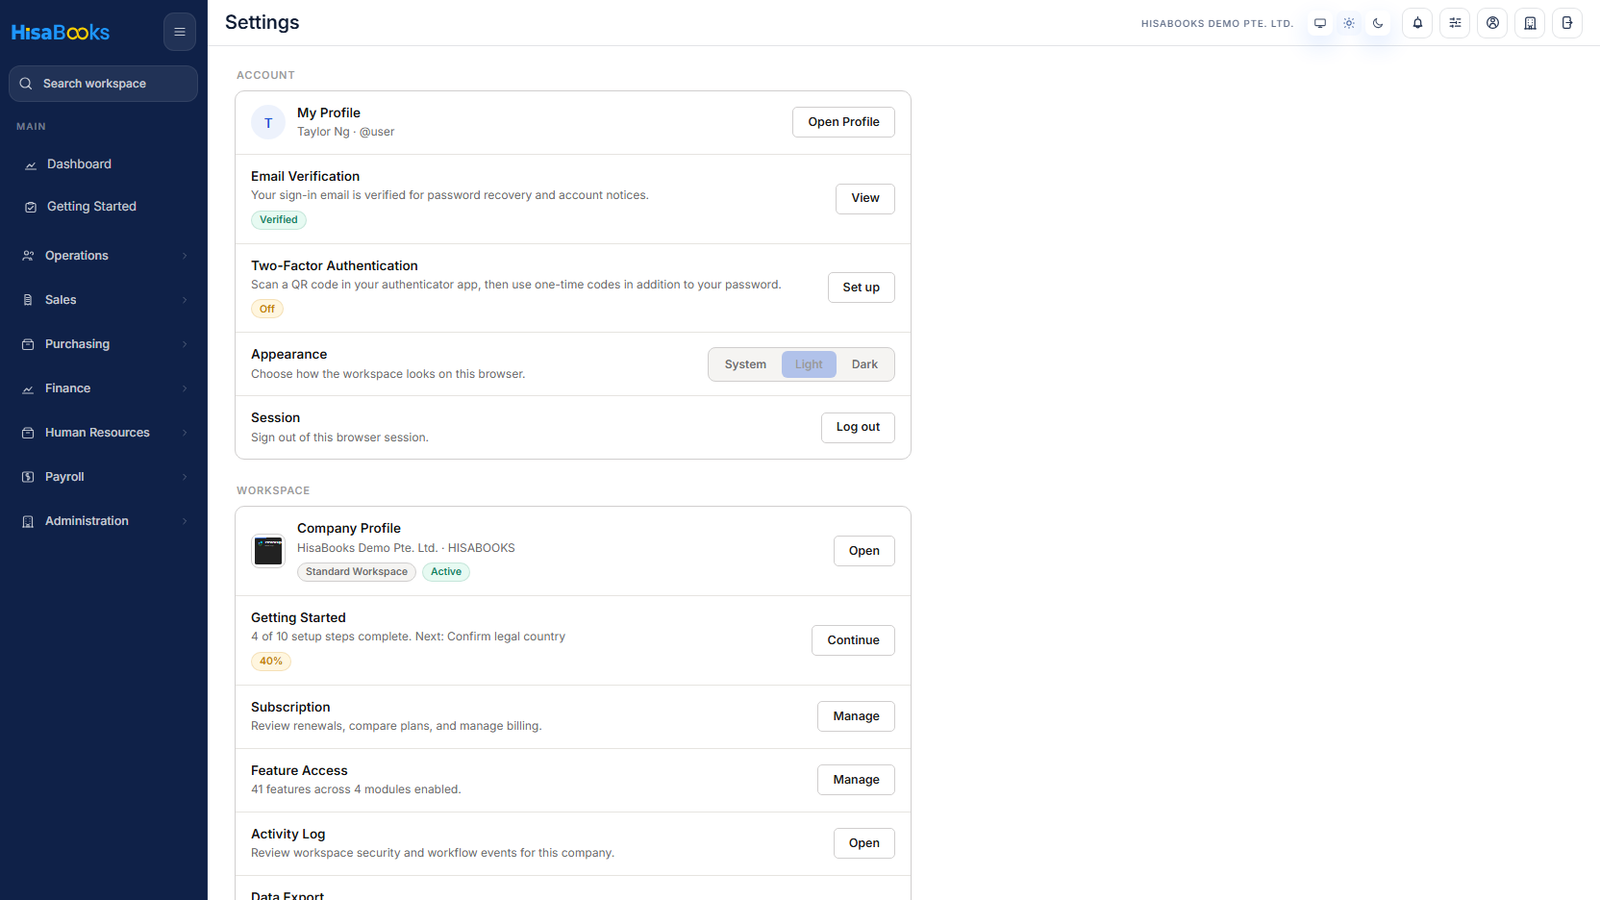Click the Administration building icon in sidebar

28,522
